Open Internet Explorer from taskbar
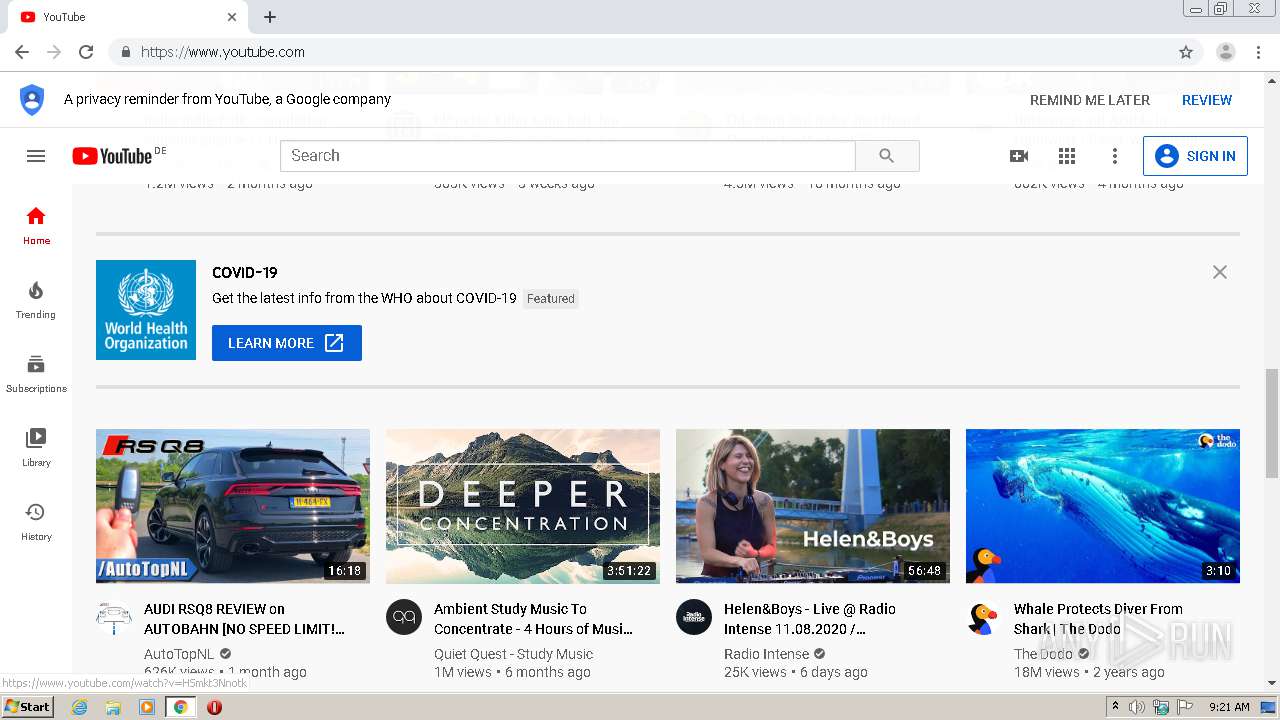Viewport: 1280px width, 720px height. pos(79,707)
